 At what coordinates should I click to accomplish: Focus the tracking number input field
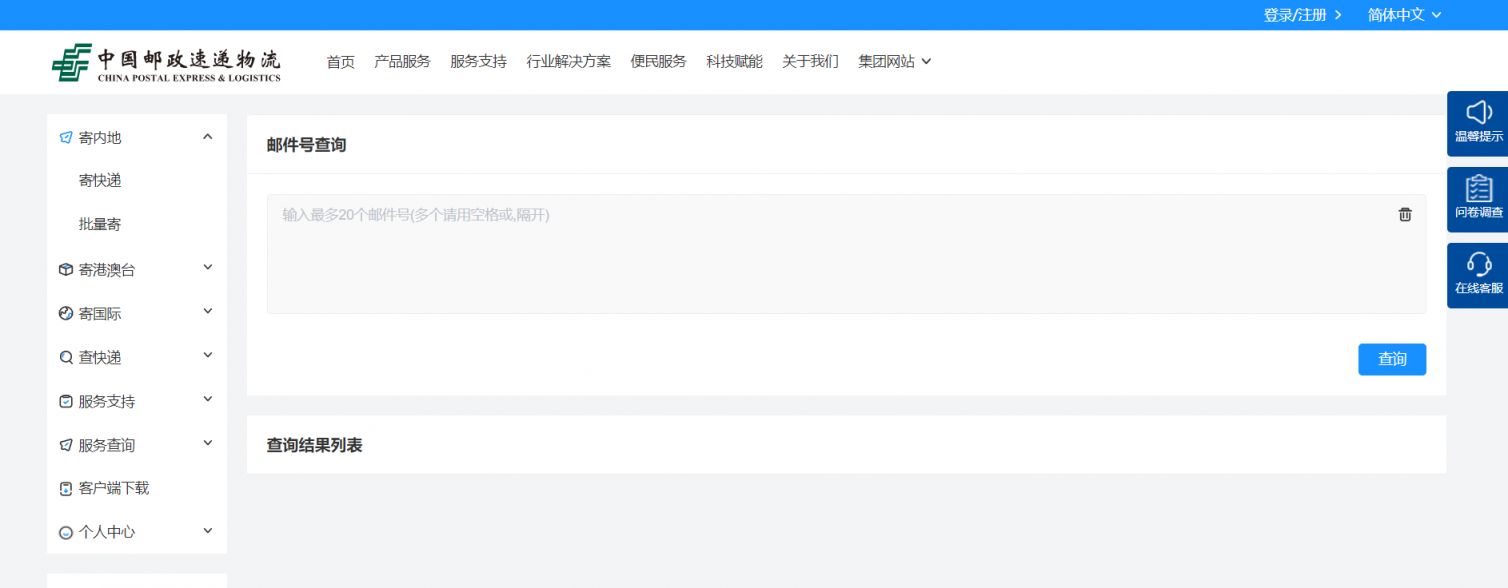(x=846, y=254)
